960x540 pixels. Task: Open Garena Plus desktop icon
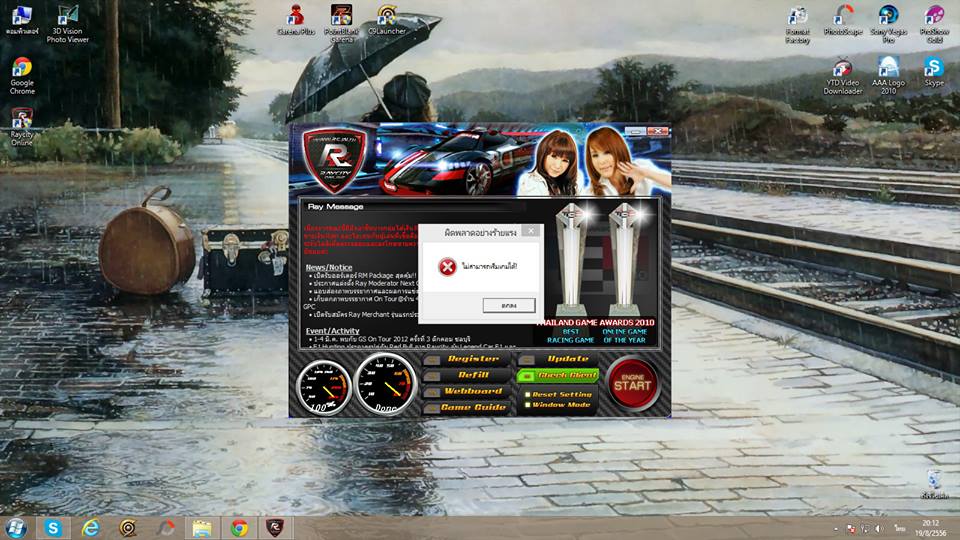tap(296, 20)
